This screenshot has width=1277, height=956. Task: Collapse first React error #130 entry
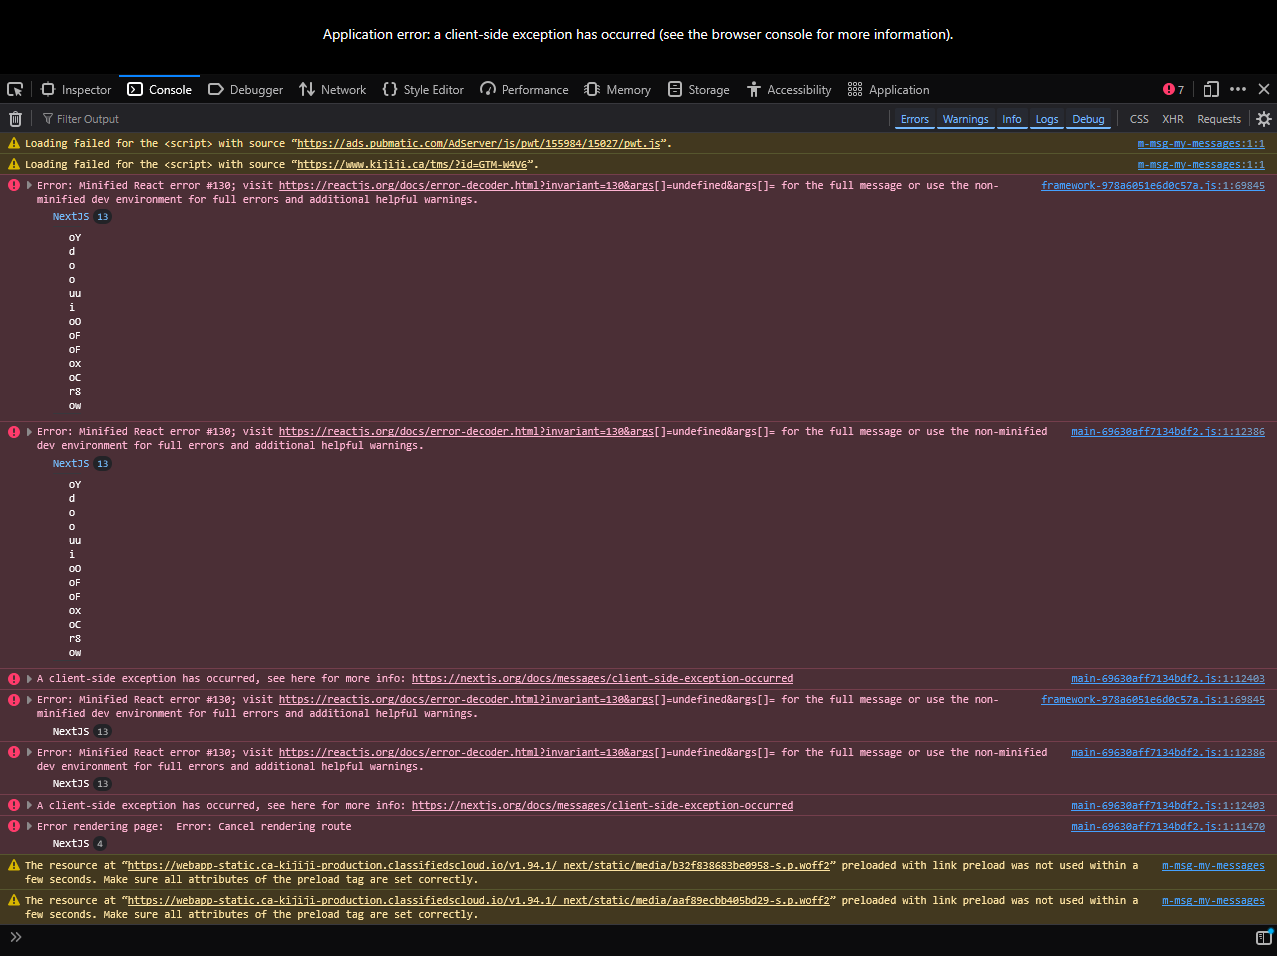pyautogui.click(x=29, y=186)
